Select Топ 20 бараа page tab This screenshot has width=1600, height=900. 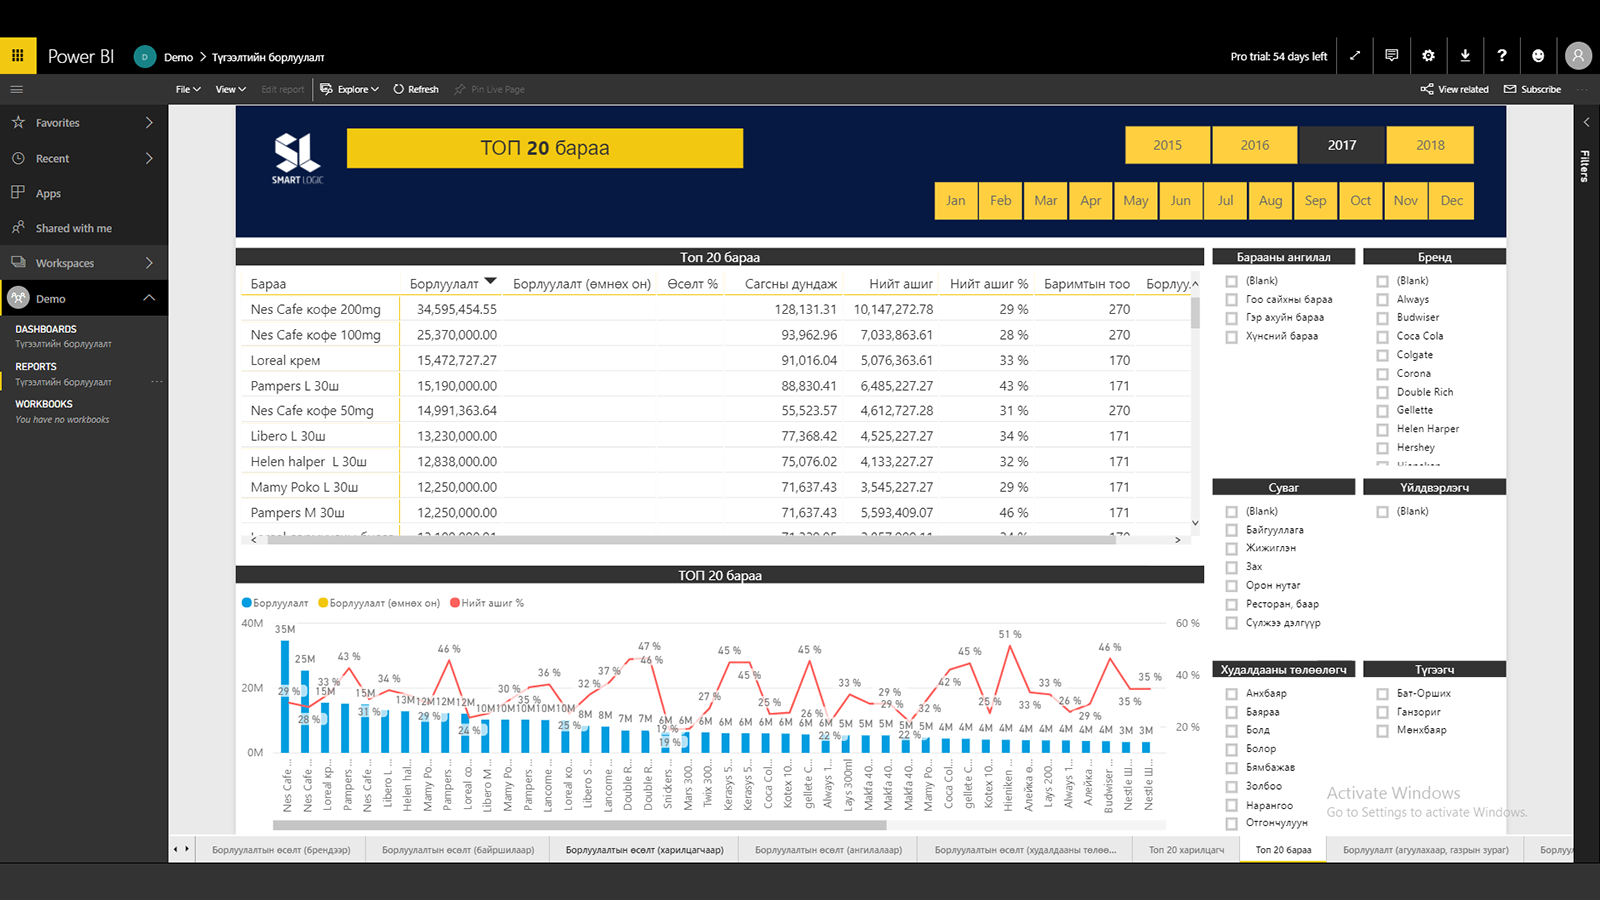click(1283, 850)
